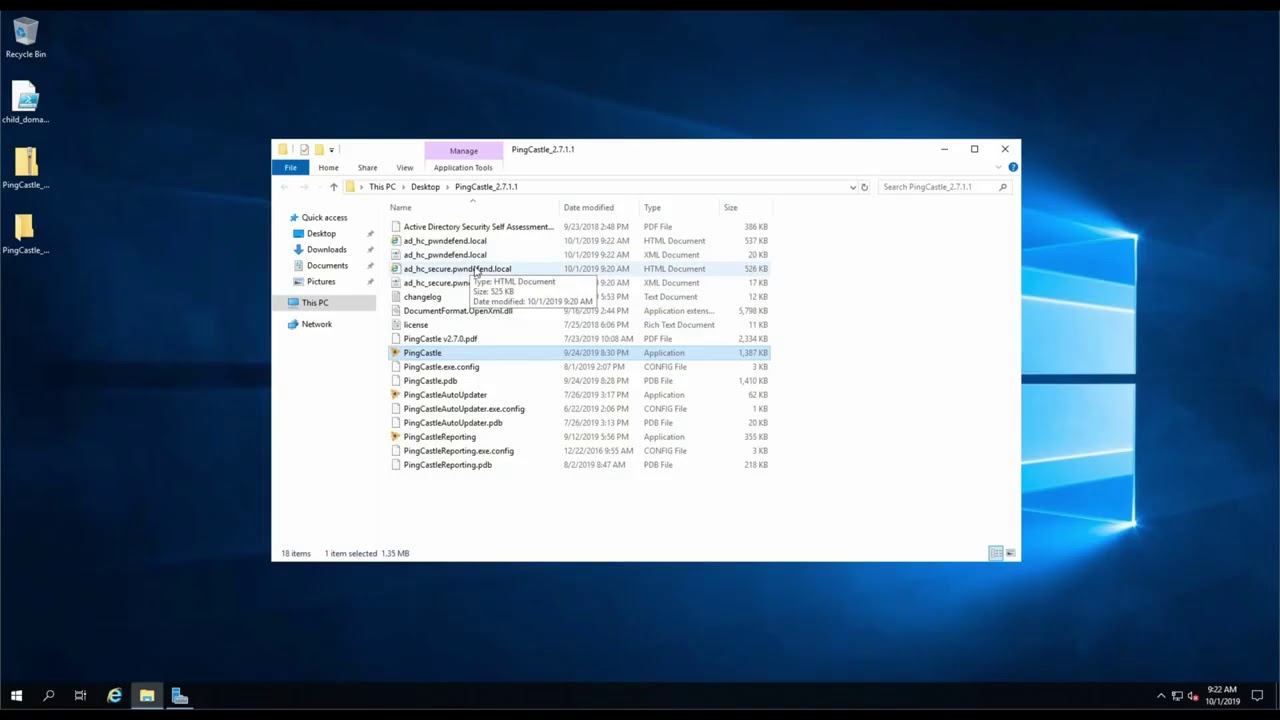Open Task View on the taskbar

(80, 696)
